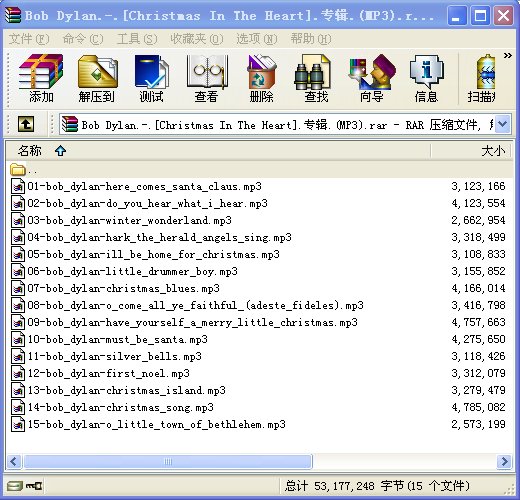Launch the 向导 (Wizard) icon

click(x=372, y=79)
